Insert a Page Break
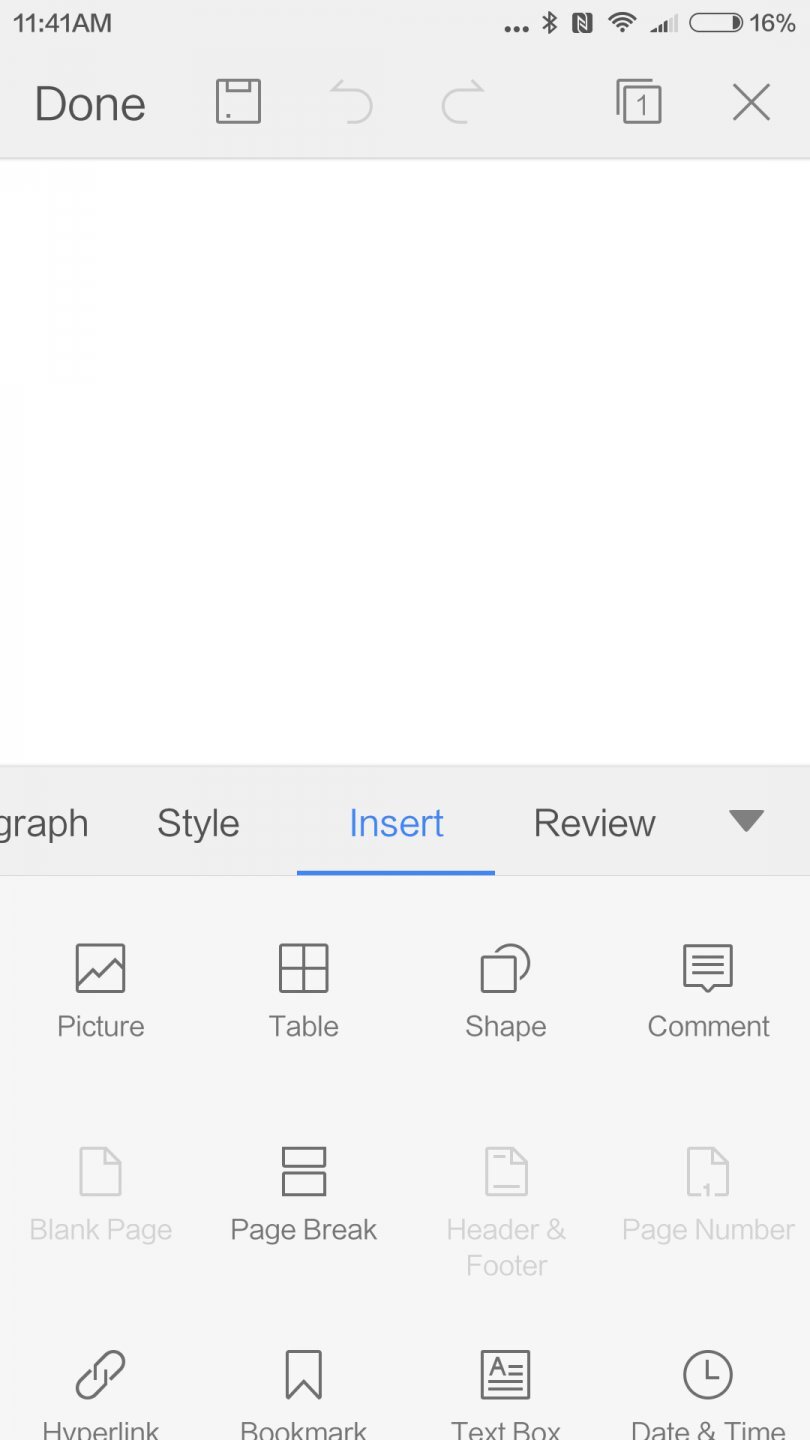 pos(303,1193)
